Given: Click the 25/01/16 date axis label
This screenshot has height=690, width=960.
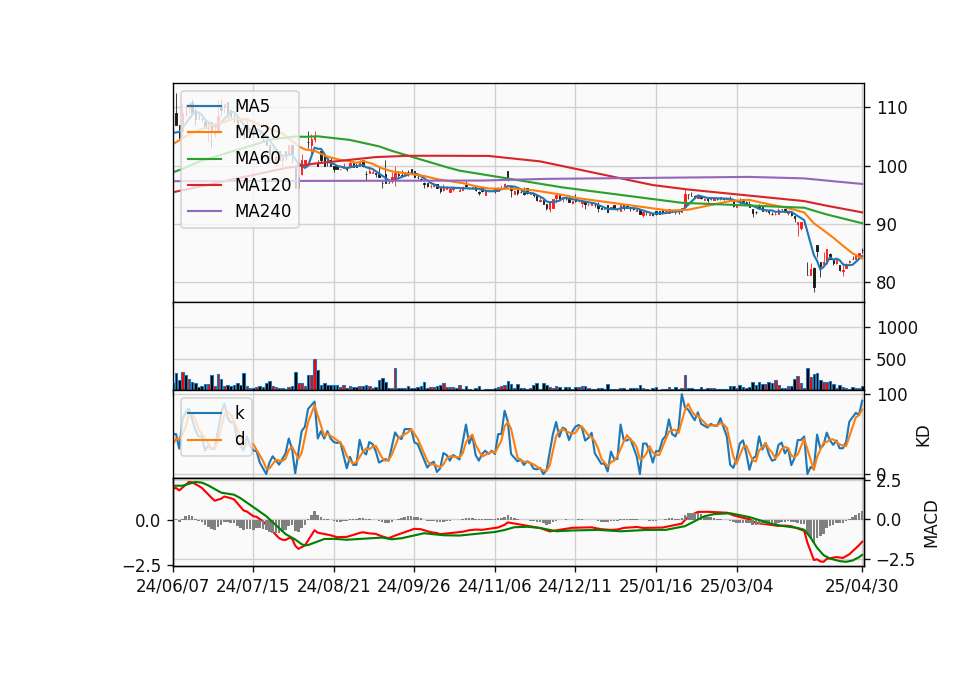Looking at the screenshot, I should tap(656, 586).
